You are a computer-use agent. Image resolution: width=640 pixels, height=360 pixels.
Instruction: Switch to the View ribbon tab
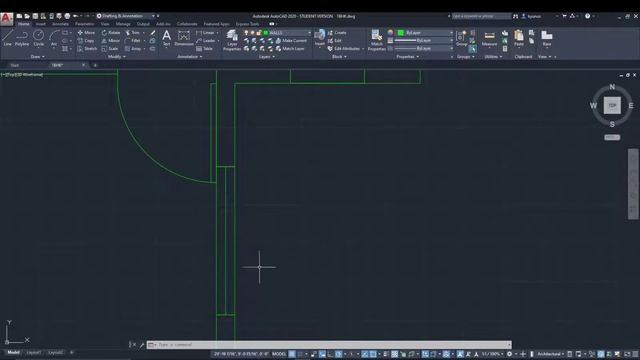pos(105,24)
